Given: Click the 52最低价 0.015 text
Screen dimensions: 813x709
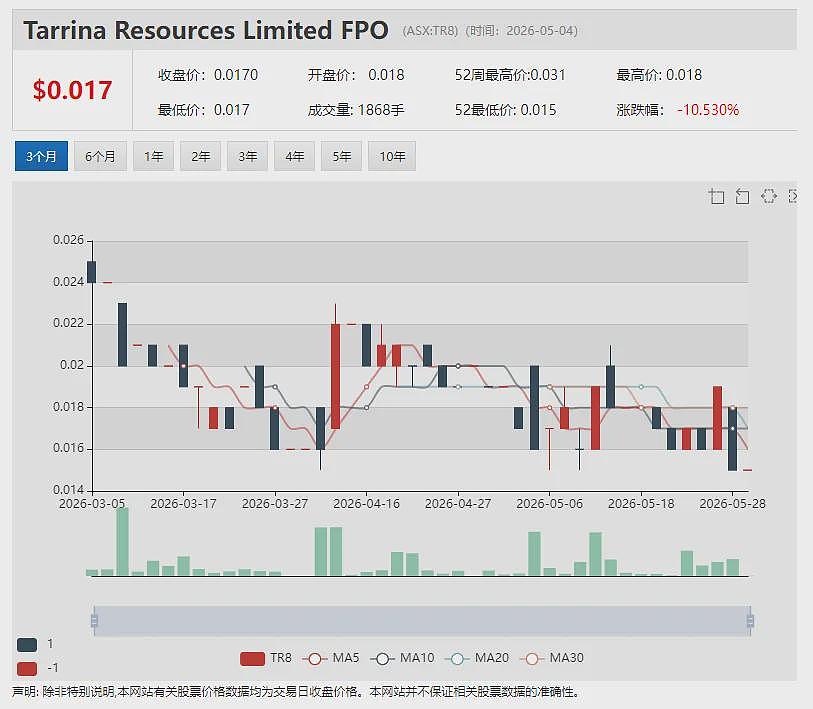Looking at the screenshot, I should (506, 110).
